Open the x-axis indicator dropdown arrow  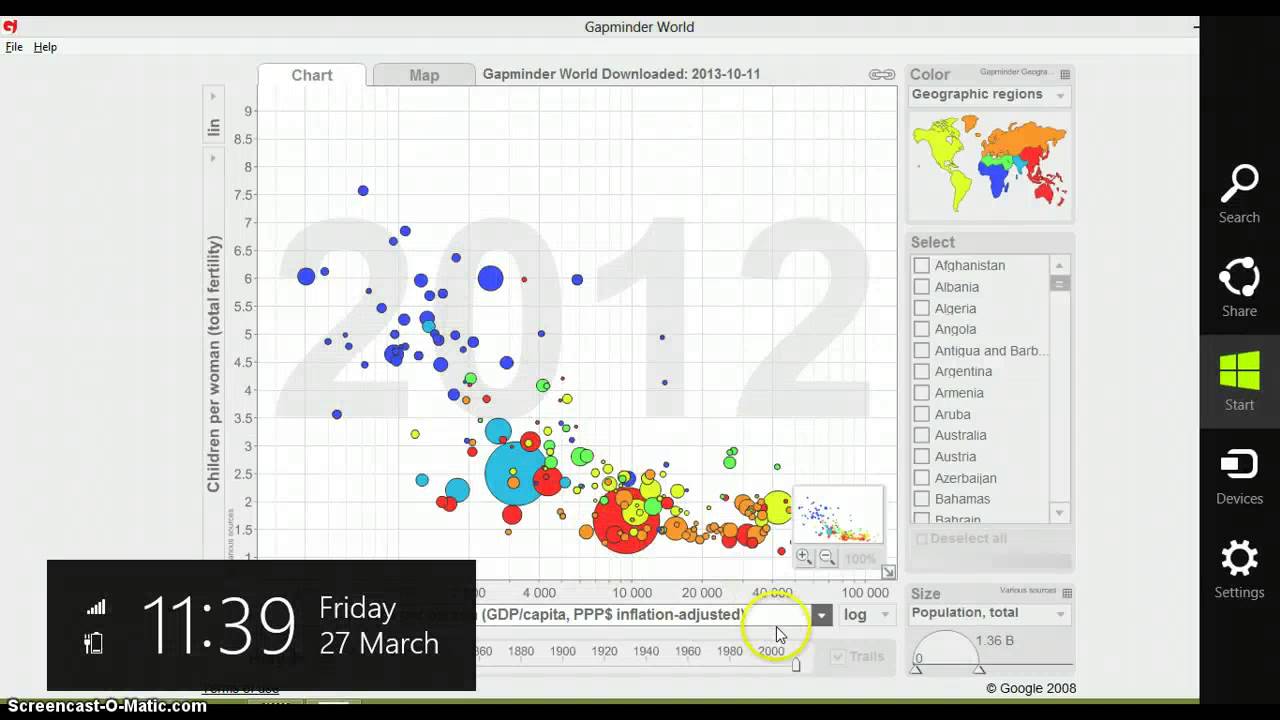point(821,615)
